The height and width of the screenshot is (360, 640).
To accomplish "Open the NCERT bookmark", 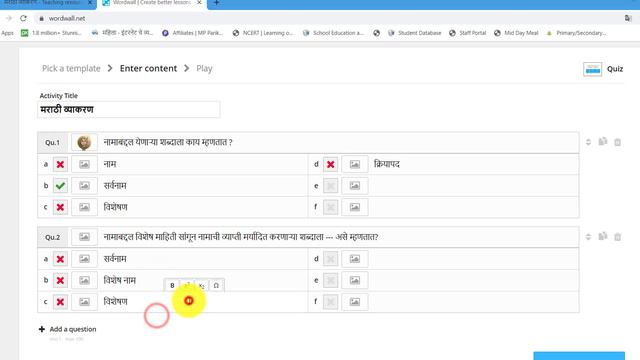I will click(x=263, y=33).
